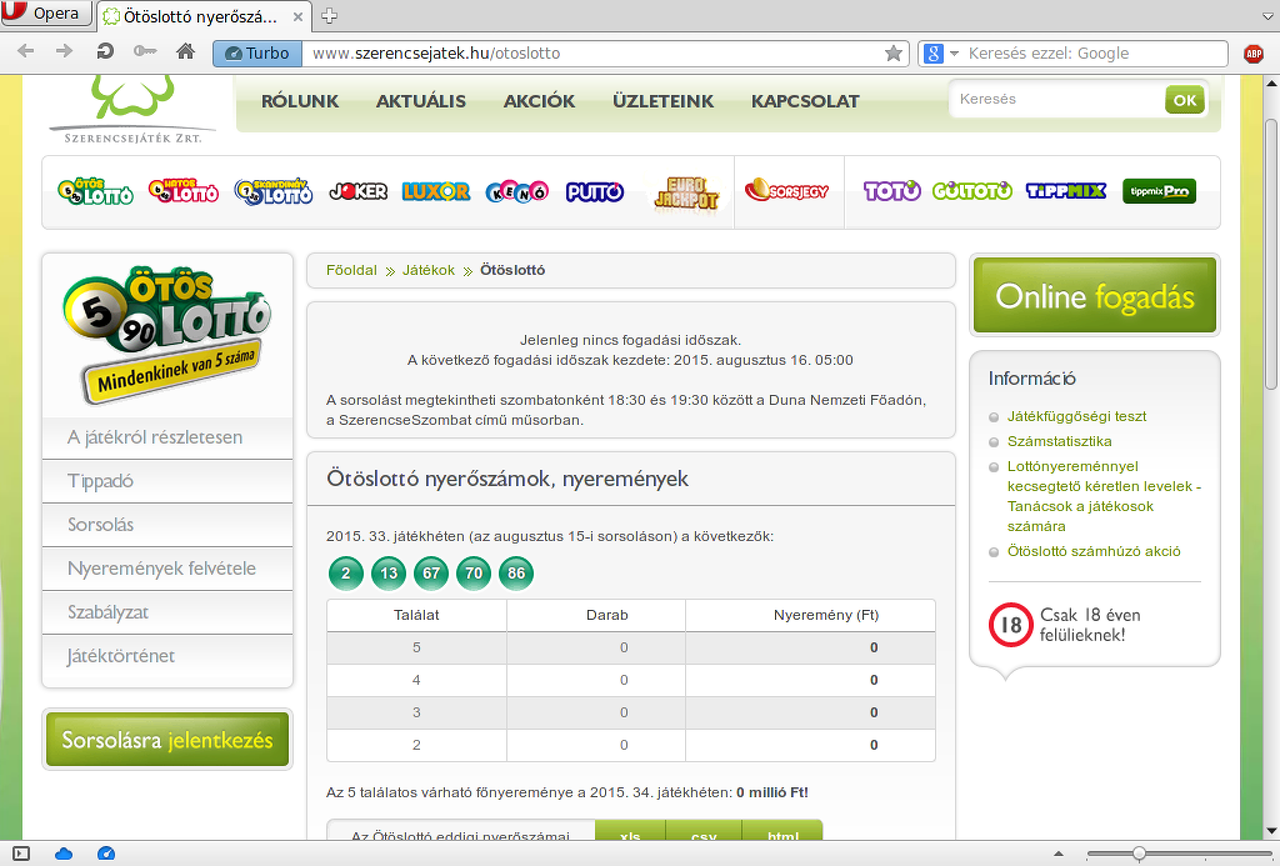The image size is (1280, 866).
Task: Open the TippmixPro game logo
Action: coord(1159,190)
